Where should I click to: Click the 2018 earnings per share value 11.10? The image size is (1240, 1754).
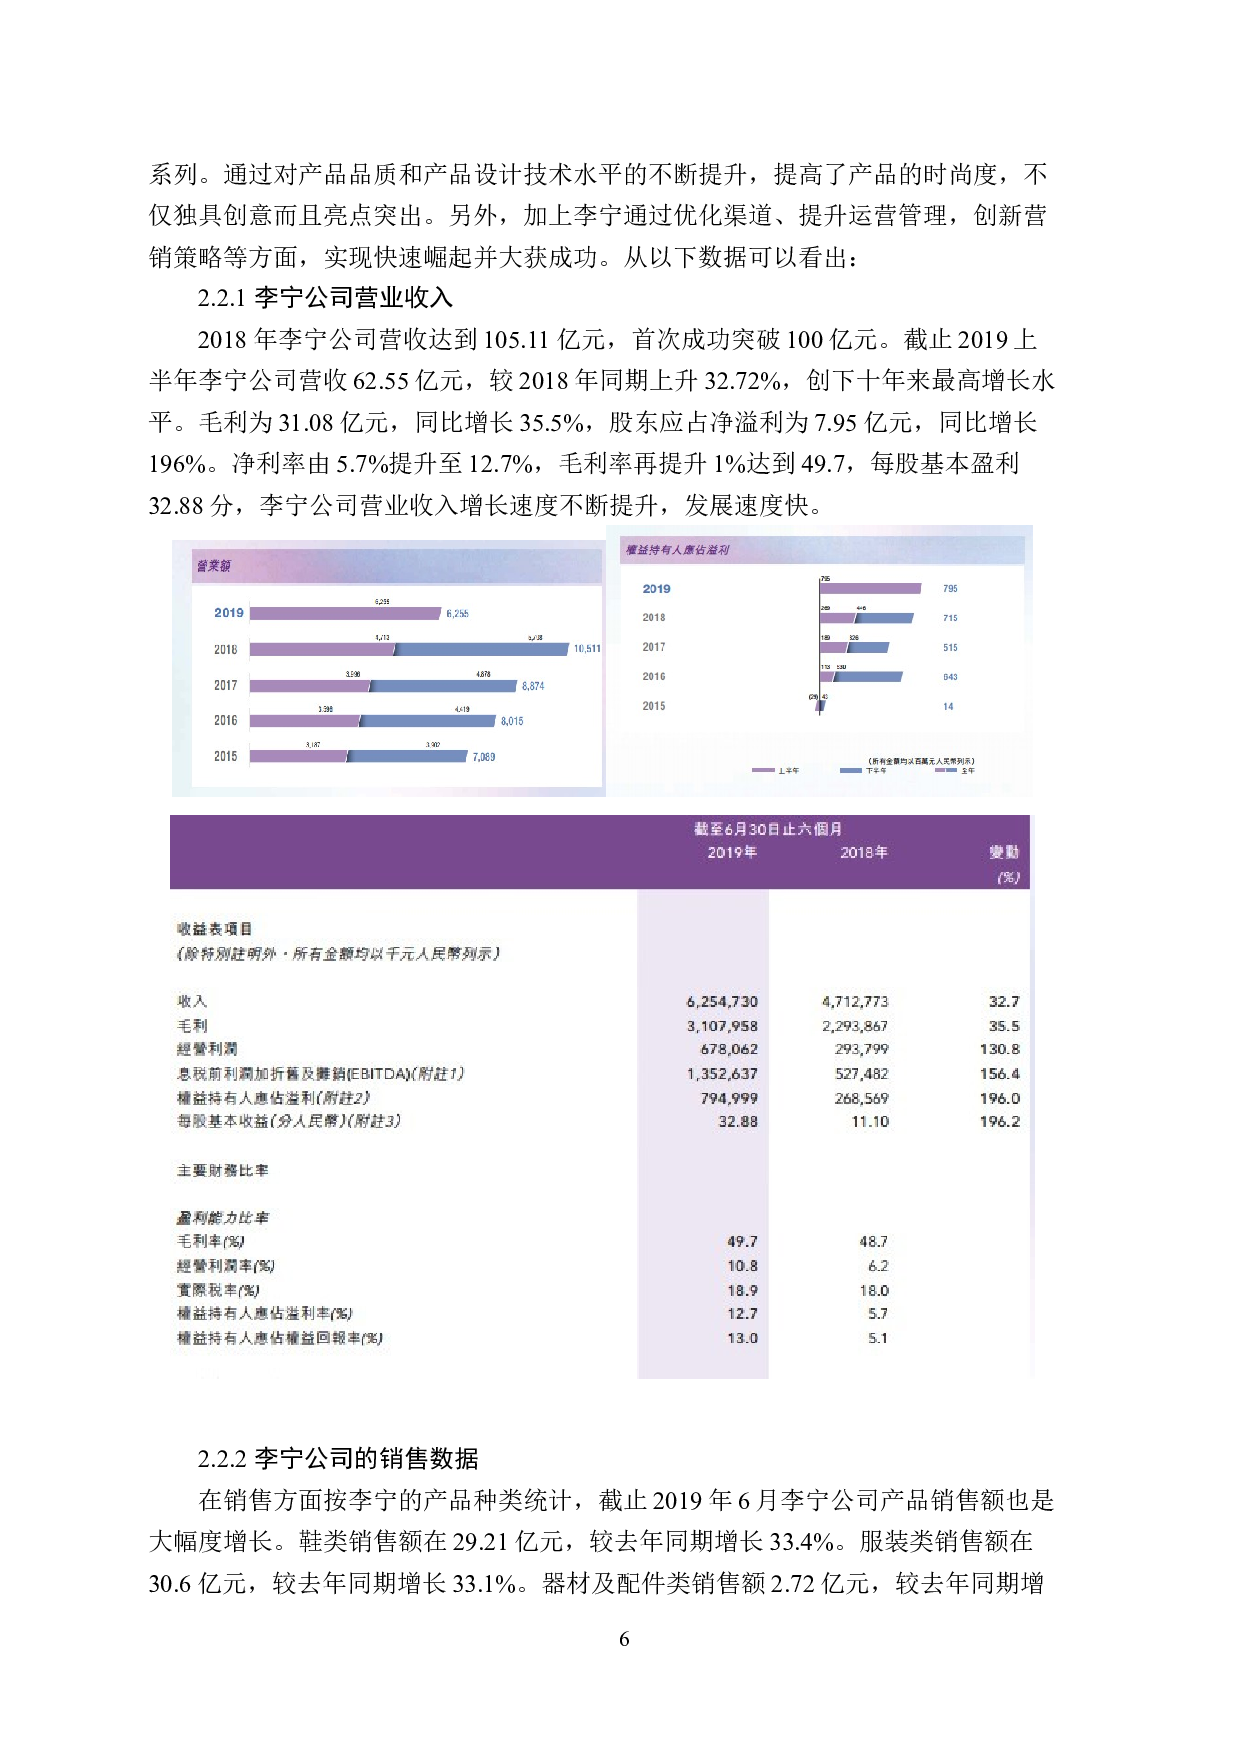tap(870, 1122)
